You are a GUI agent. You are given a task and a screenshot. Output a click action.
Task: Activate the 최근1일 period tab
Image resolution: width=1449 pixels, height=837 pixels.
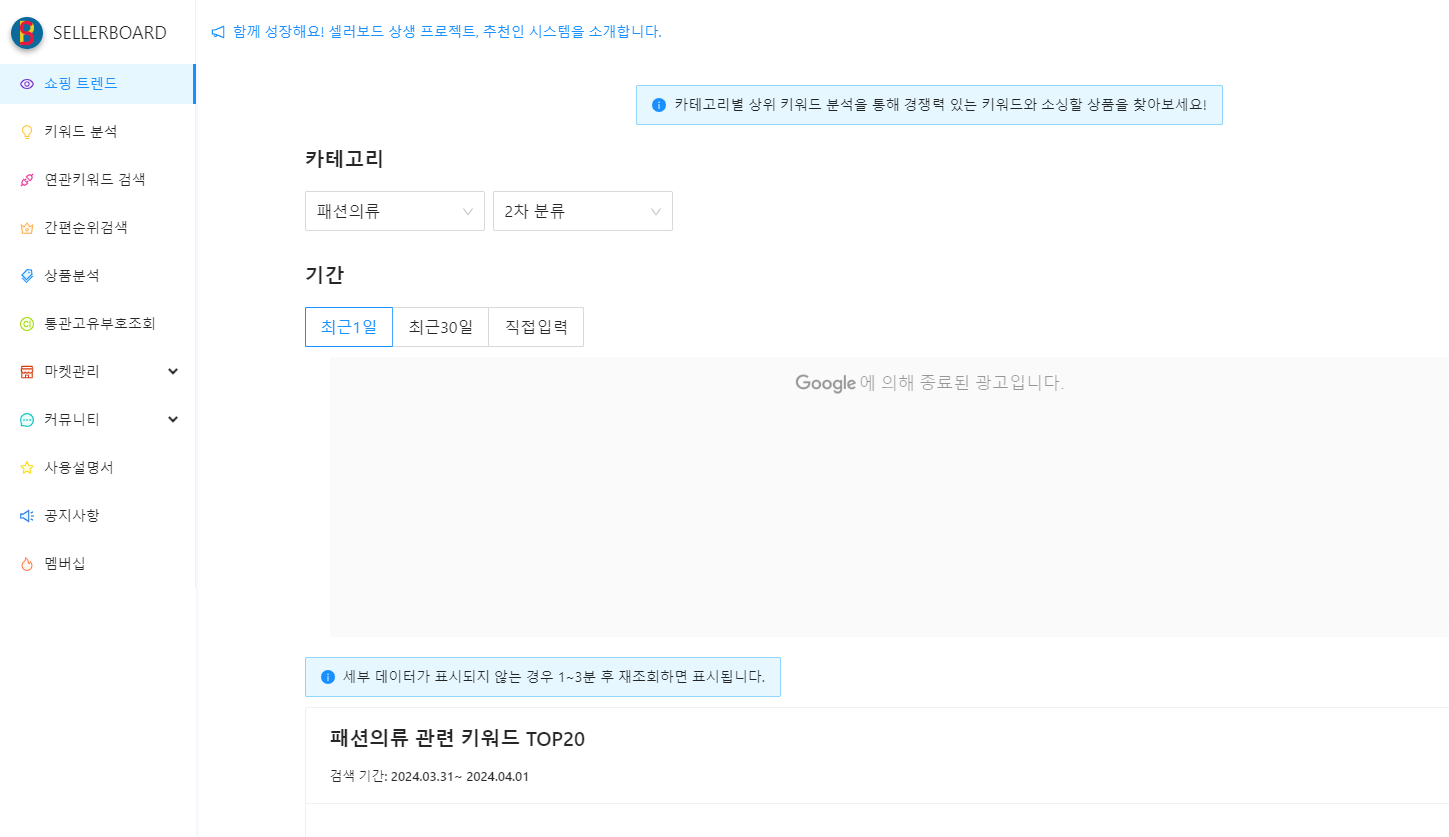pos(348,326)
